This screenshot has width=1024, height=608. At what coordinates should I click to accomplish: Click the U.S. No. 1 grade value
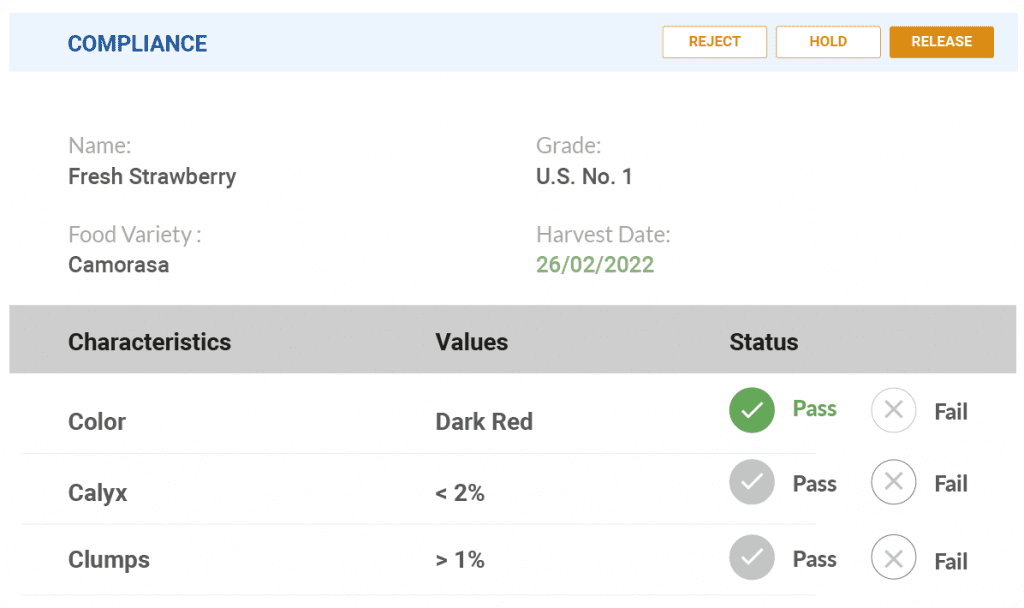584,177
